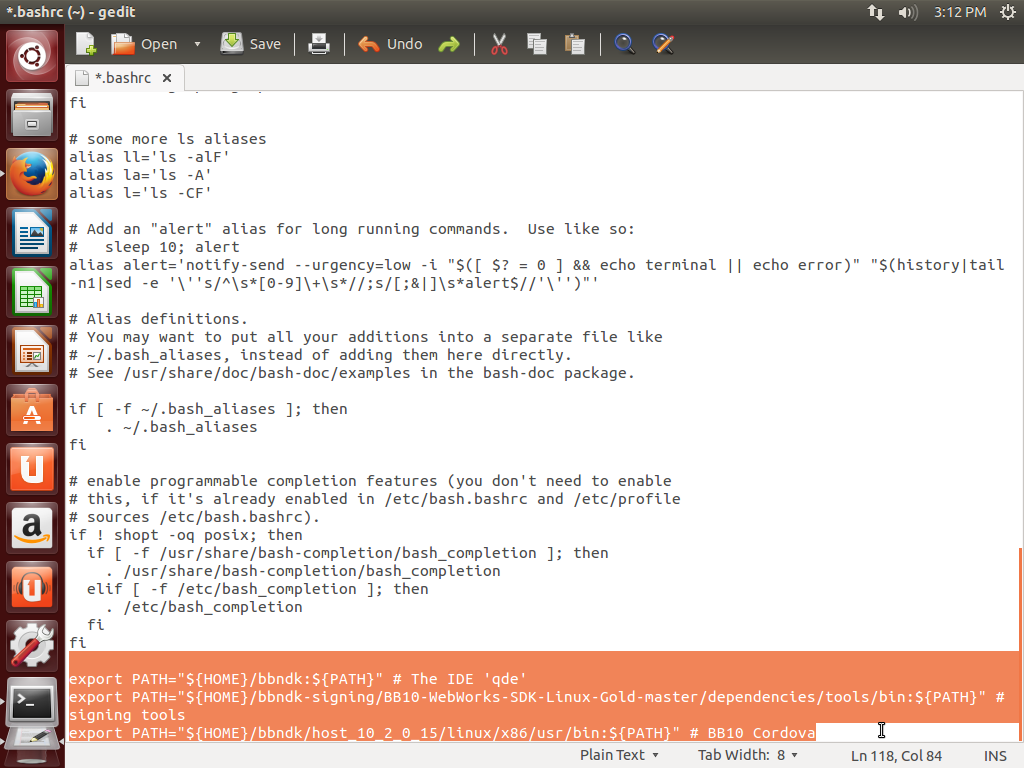The width and height of the screenshot is (1024, 768).
Task: Expand the recent files dropdown arrow next to Open
Action: pyautogui.click(x=197, y=44)
